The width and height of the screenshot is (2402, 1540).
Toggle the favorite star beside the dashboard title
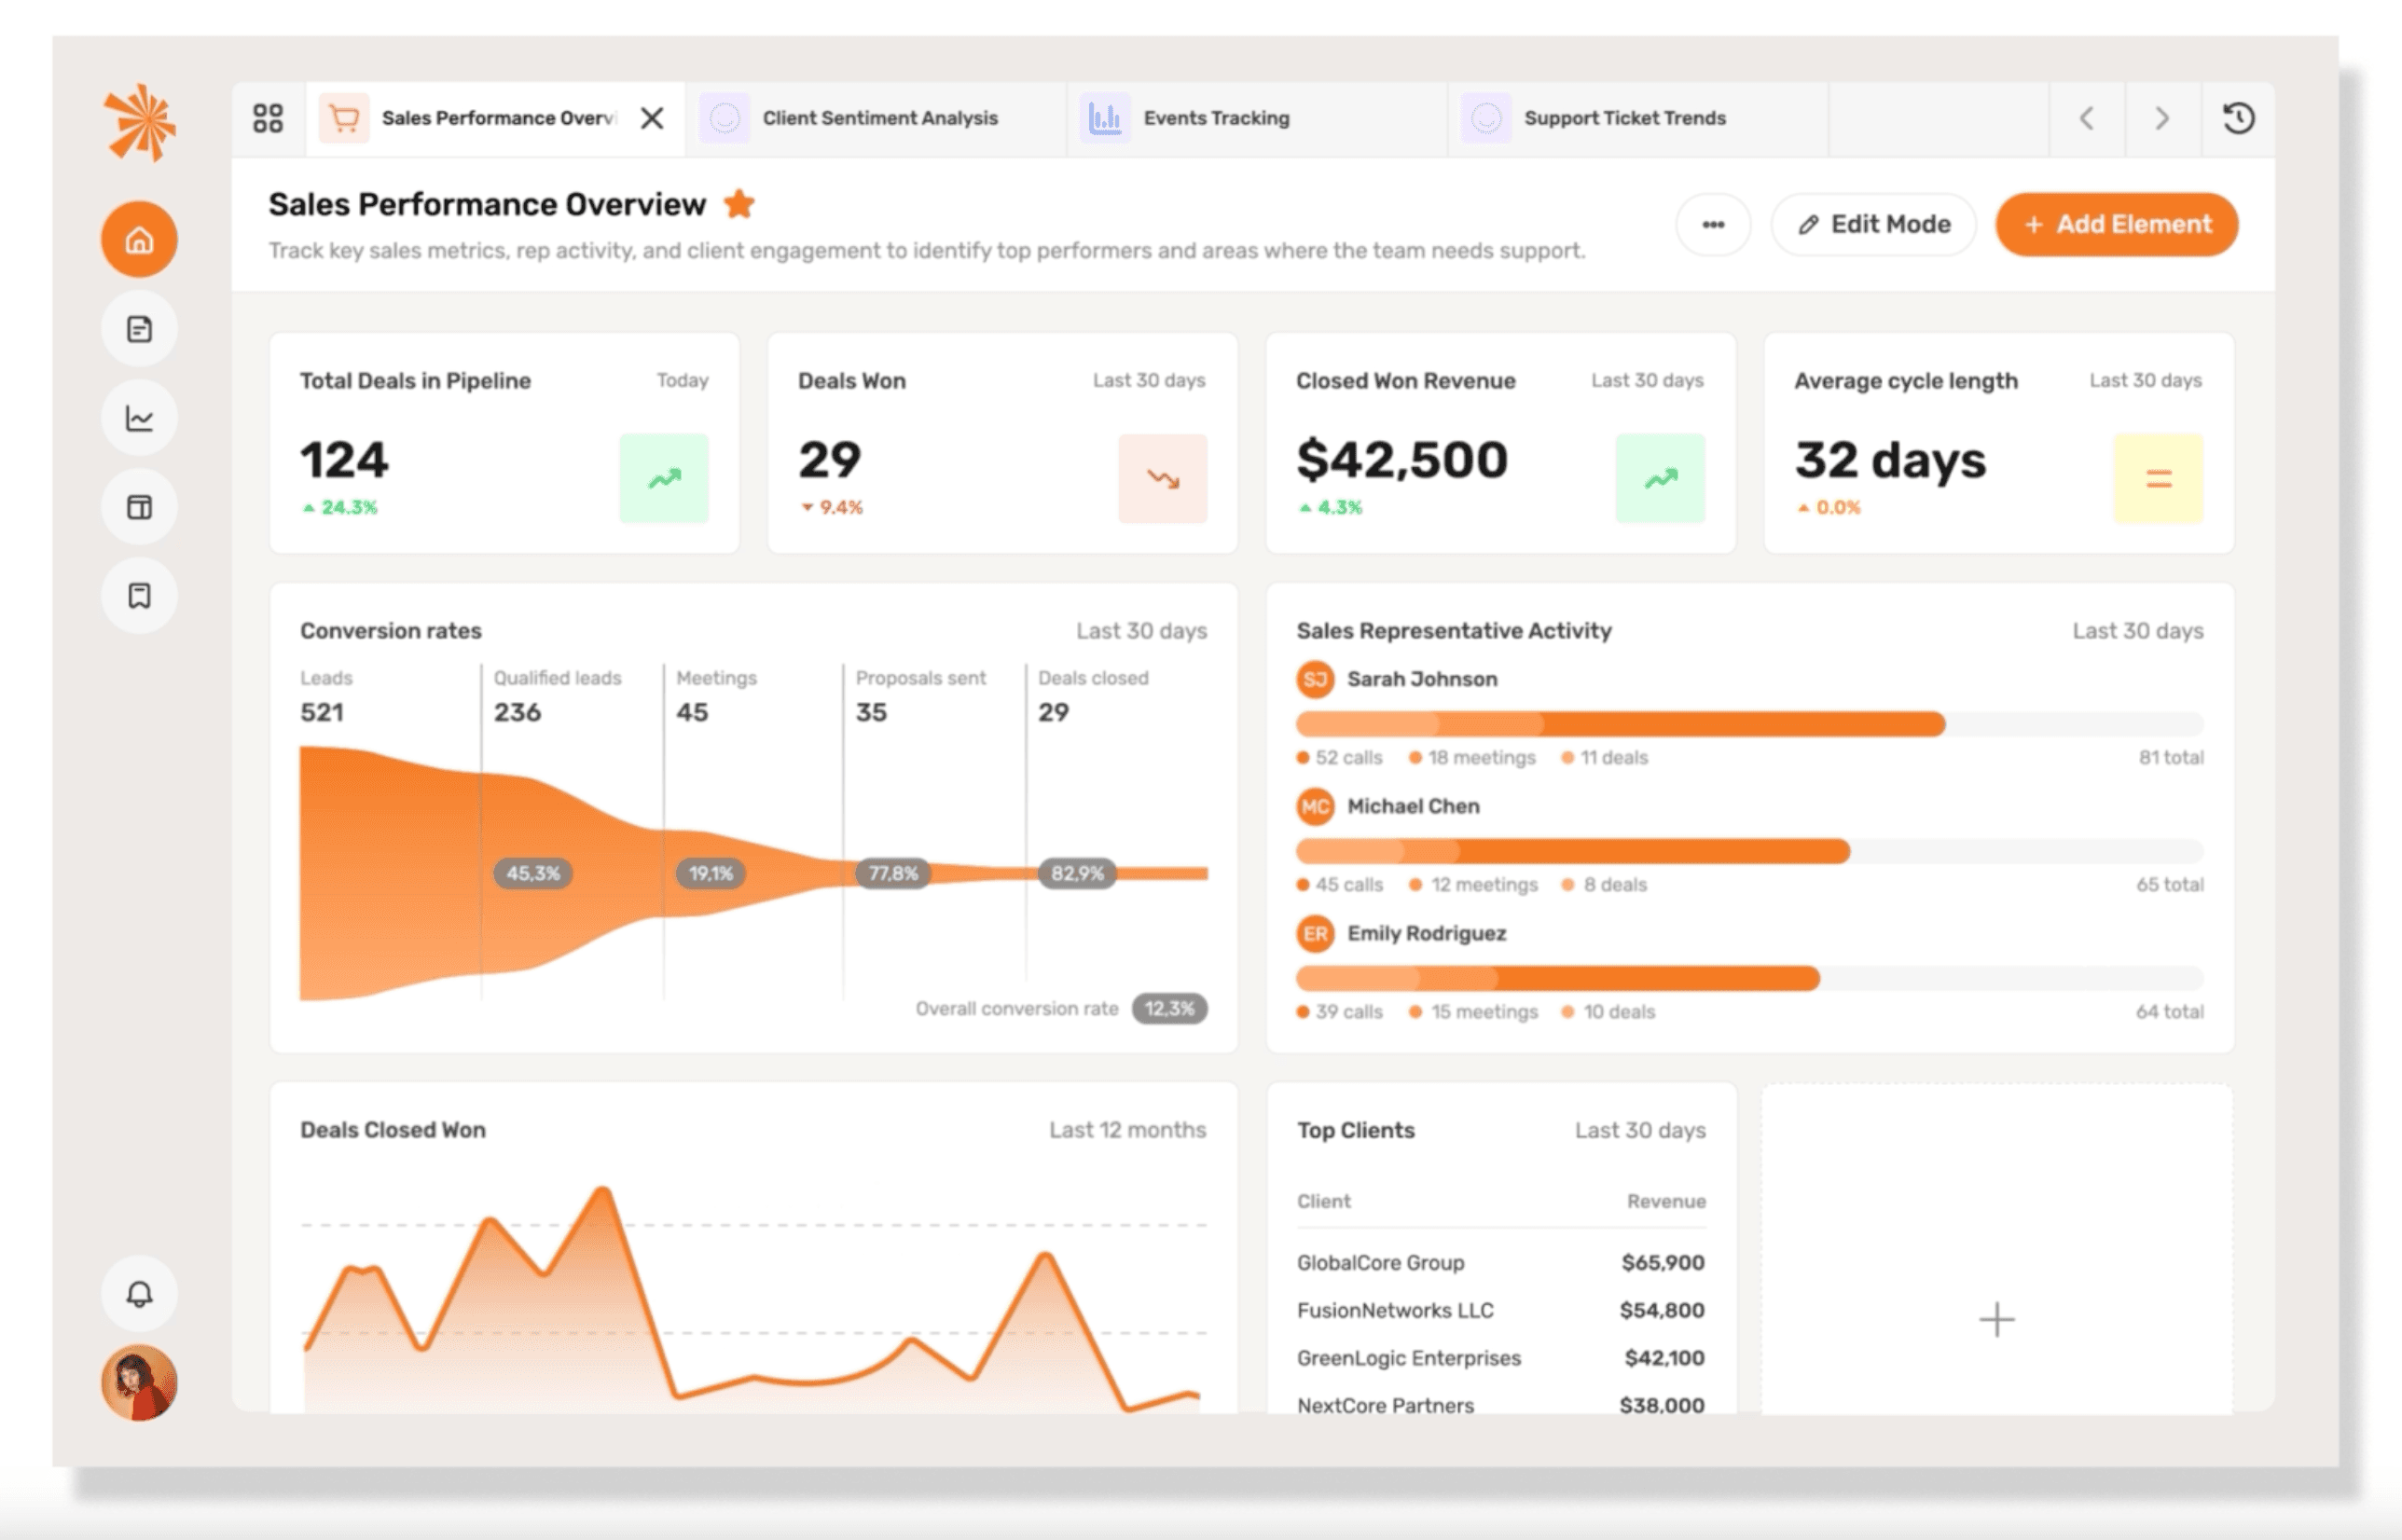pyautogui.click(x=739, y=204)
